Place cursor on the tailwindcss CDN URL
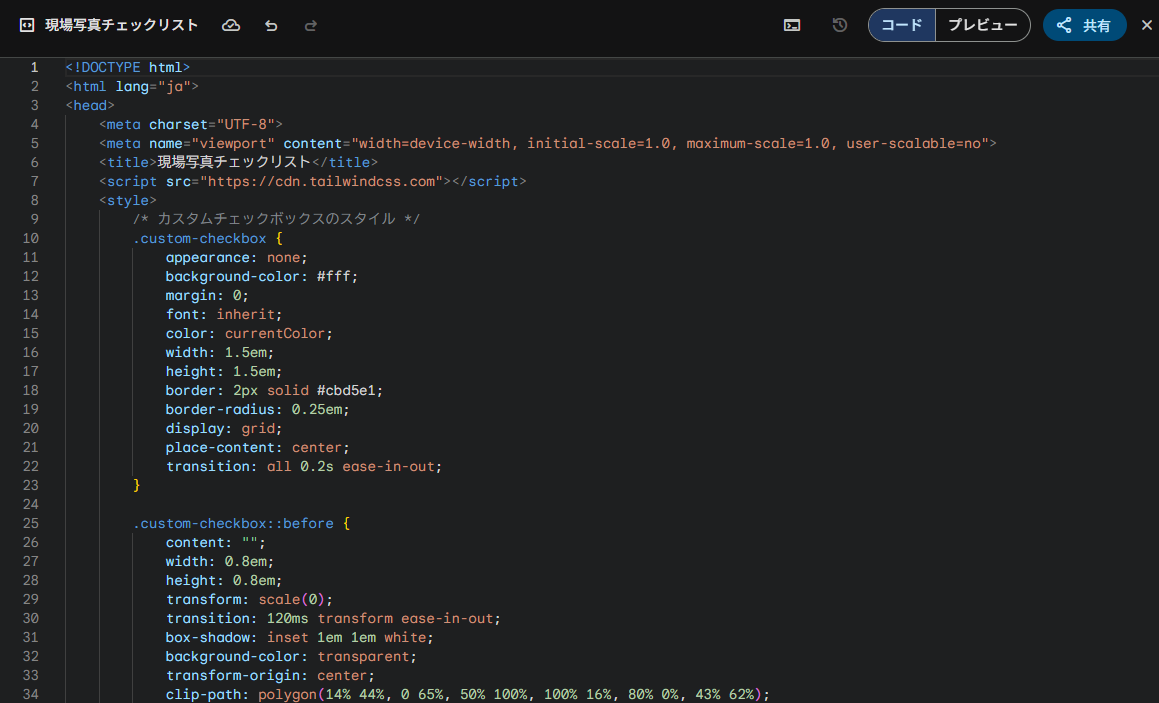 tap(321, 181)
